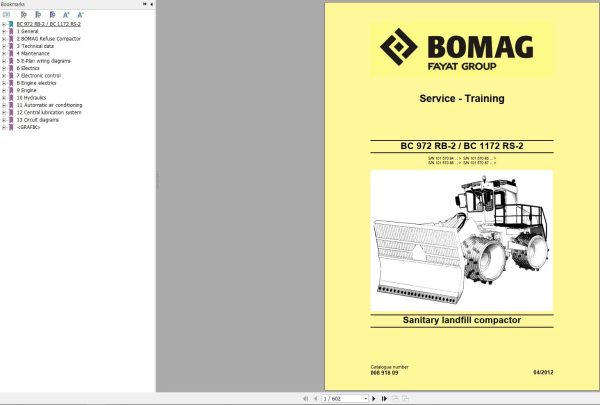600x405 pixels.
Task: Click the Bookmarks panel title
Action: click(13, 4)
